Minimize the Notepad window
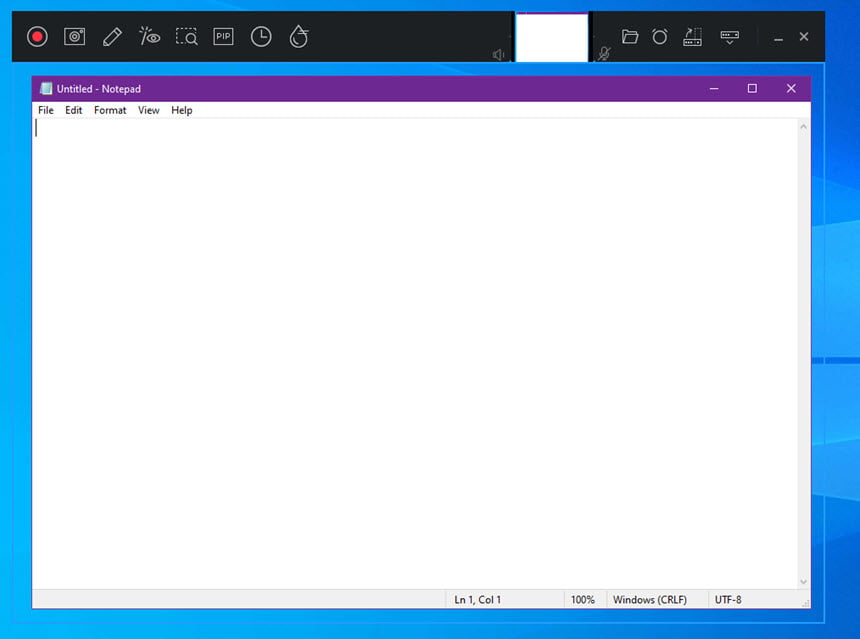 coord(714,88)
